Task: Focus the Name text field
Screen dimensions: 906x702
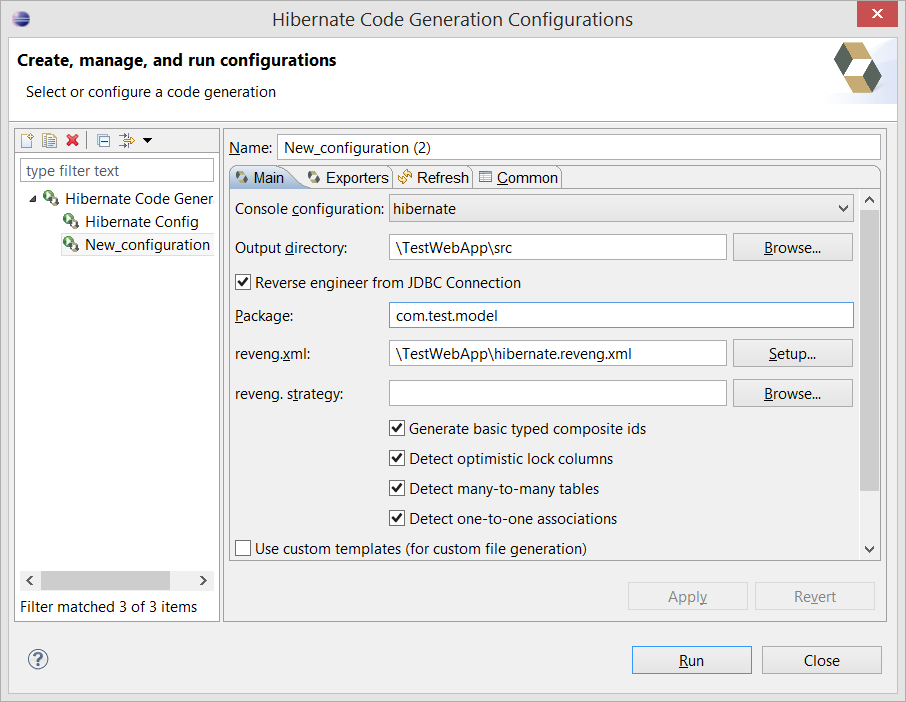Action: tap(579, 147)
